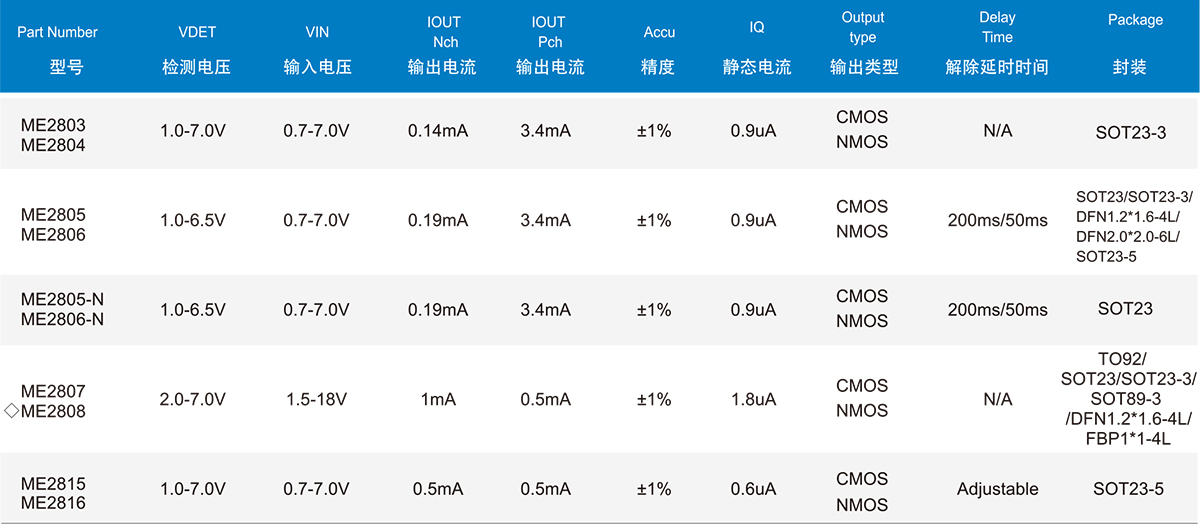1200x524 pixels.
Task: Click the IOUT Pch column header
Action: click(549, 45)
